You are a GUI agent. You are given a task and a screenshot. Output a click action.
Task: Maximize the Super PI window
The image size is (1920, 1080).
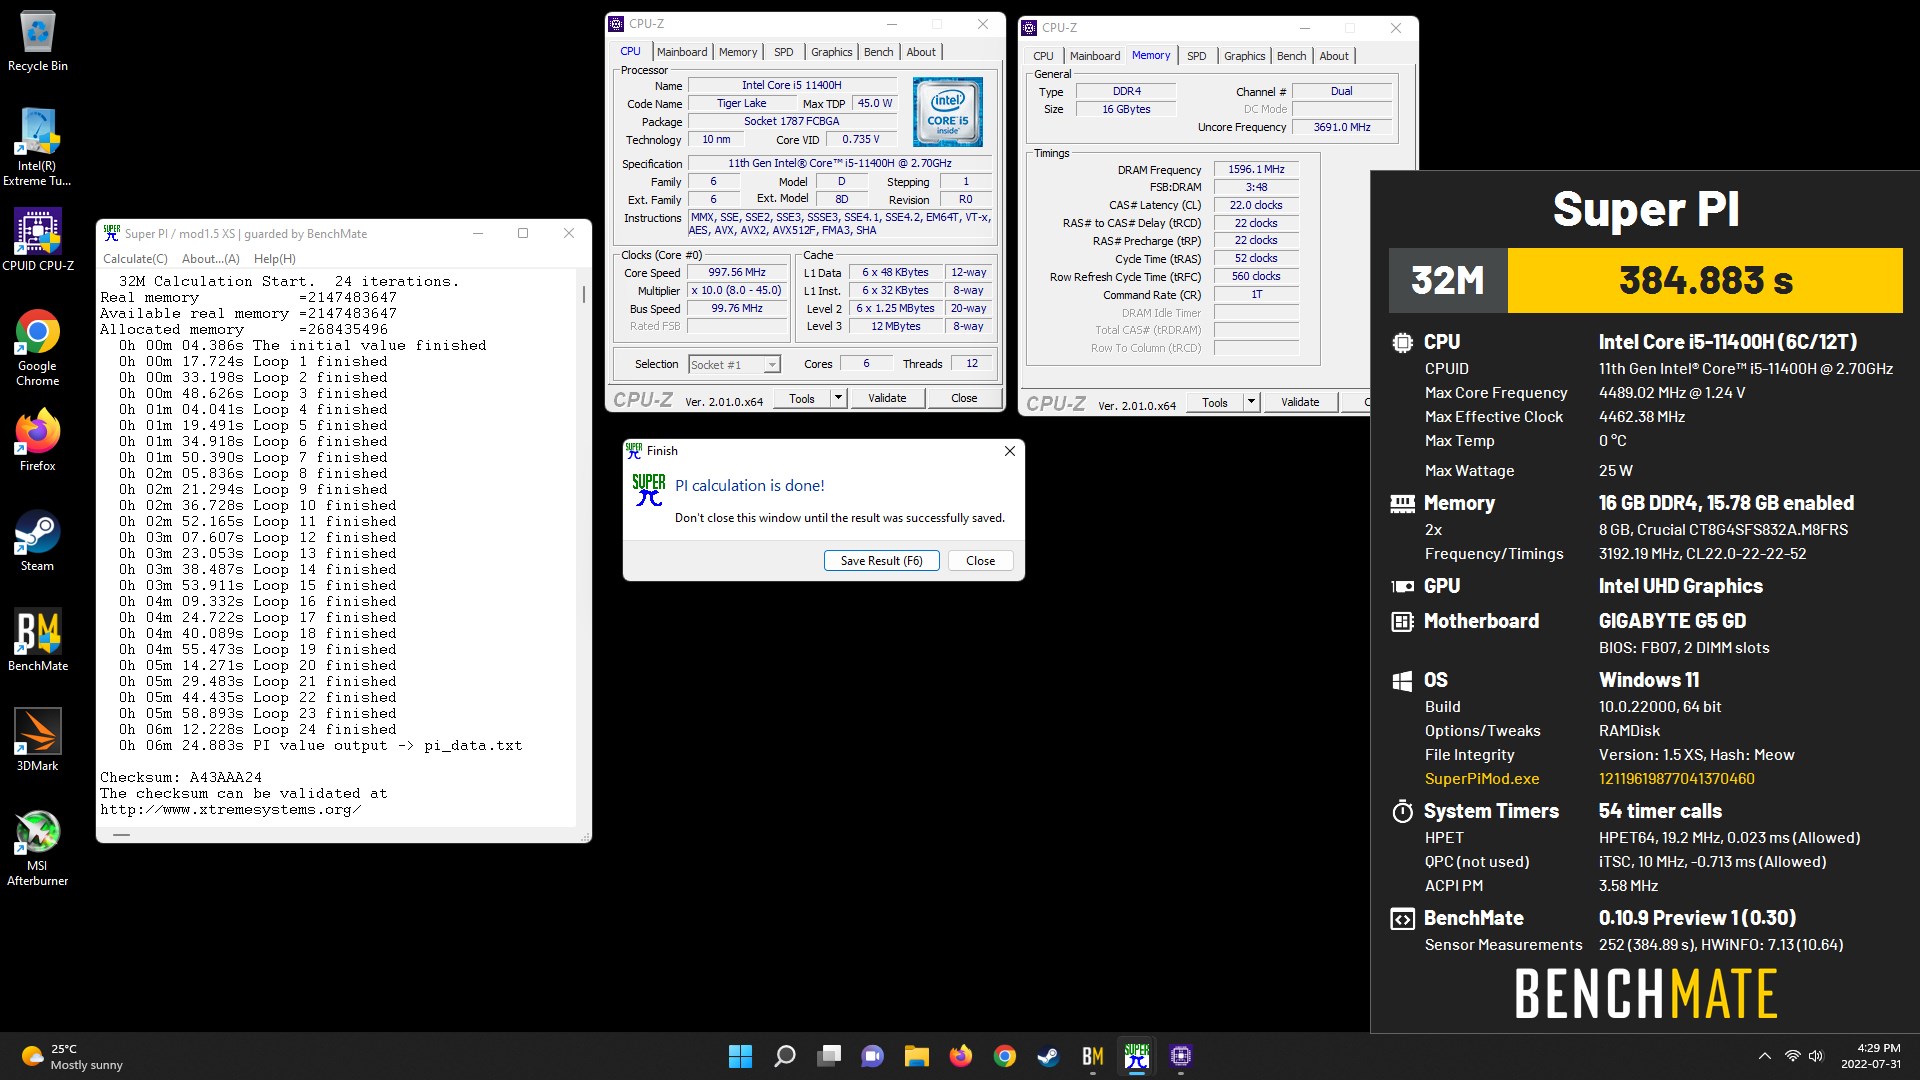[x=522, y=234]
